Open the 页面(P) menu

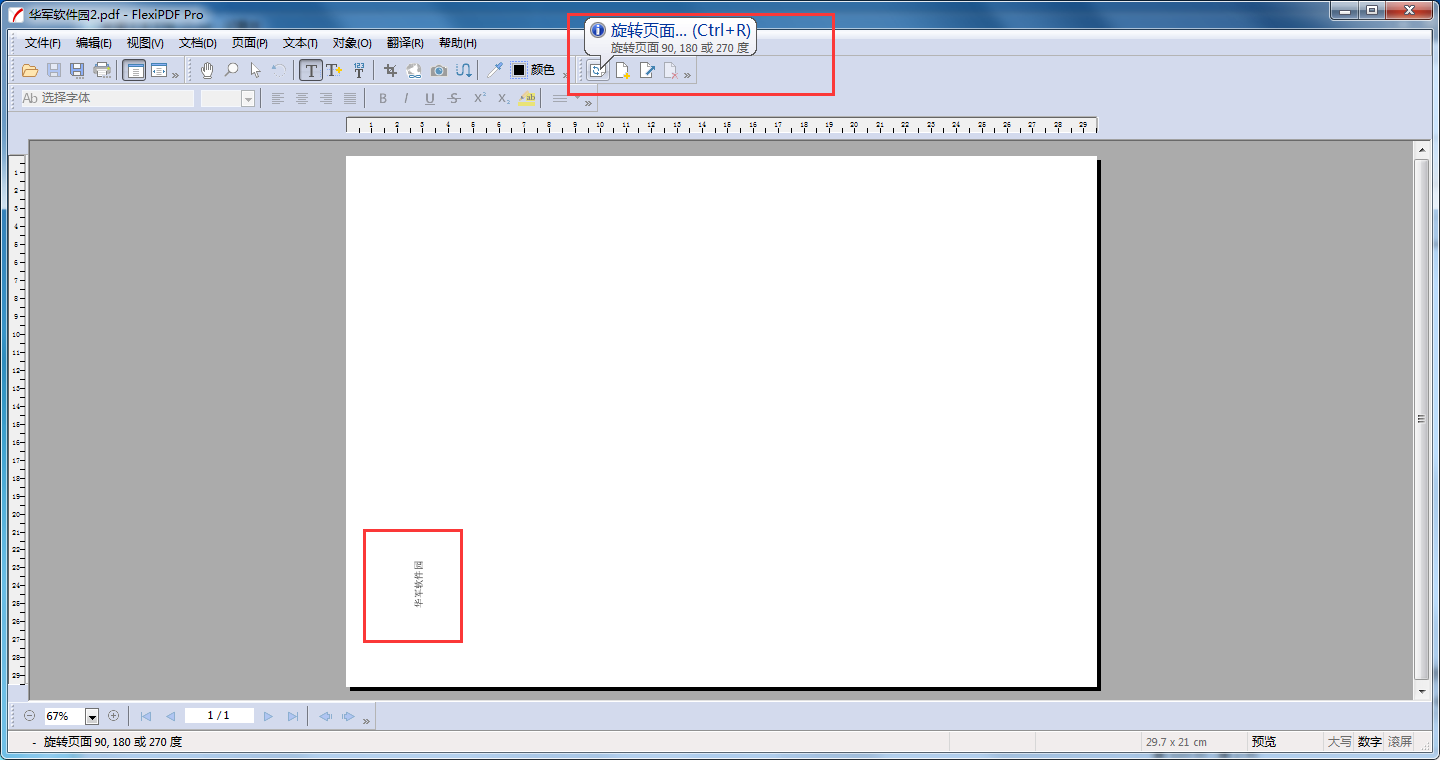[250, 43]
